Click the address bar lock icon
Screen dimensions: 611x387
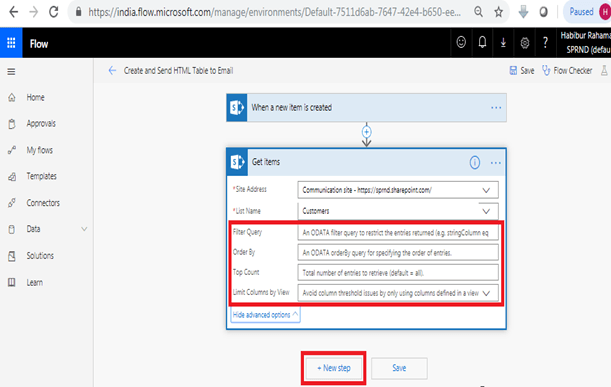click(x=78, y=12)
